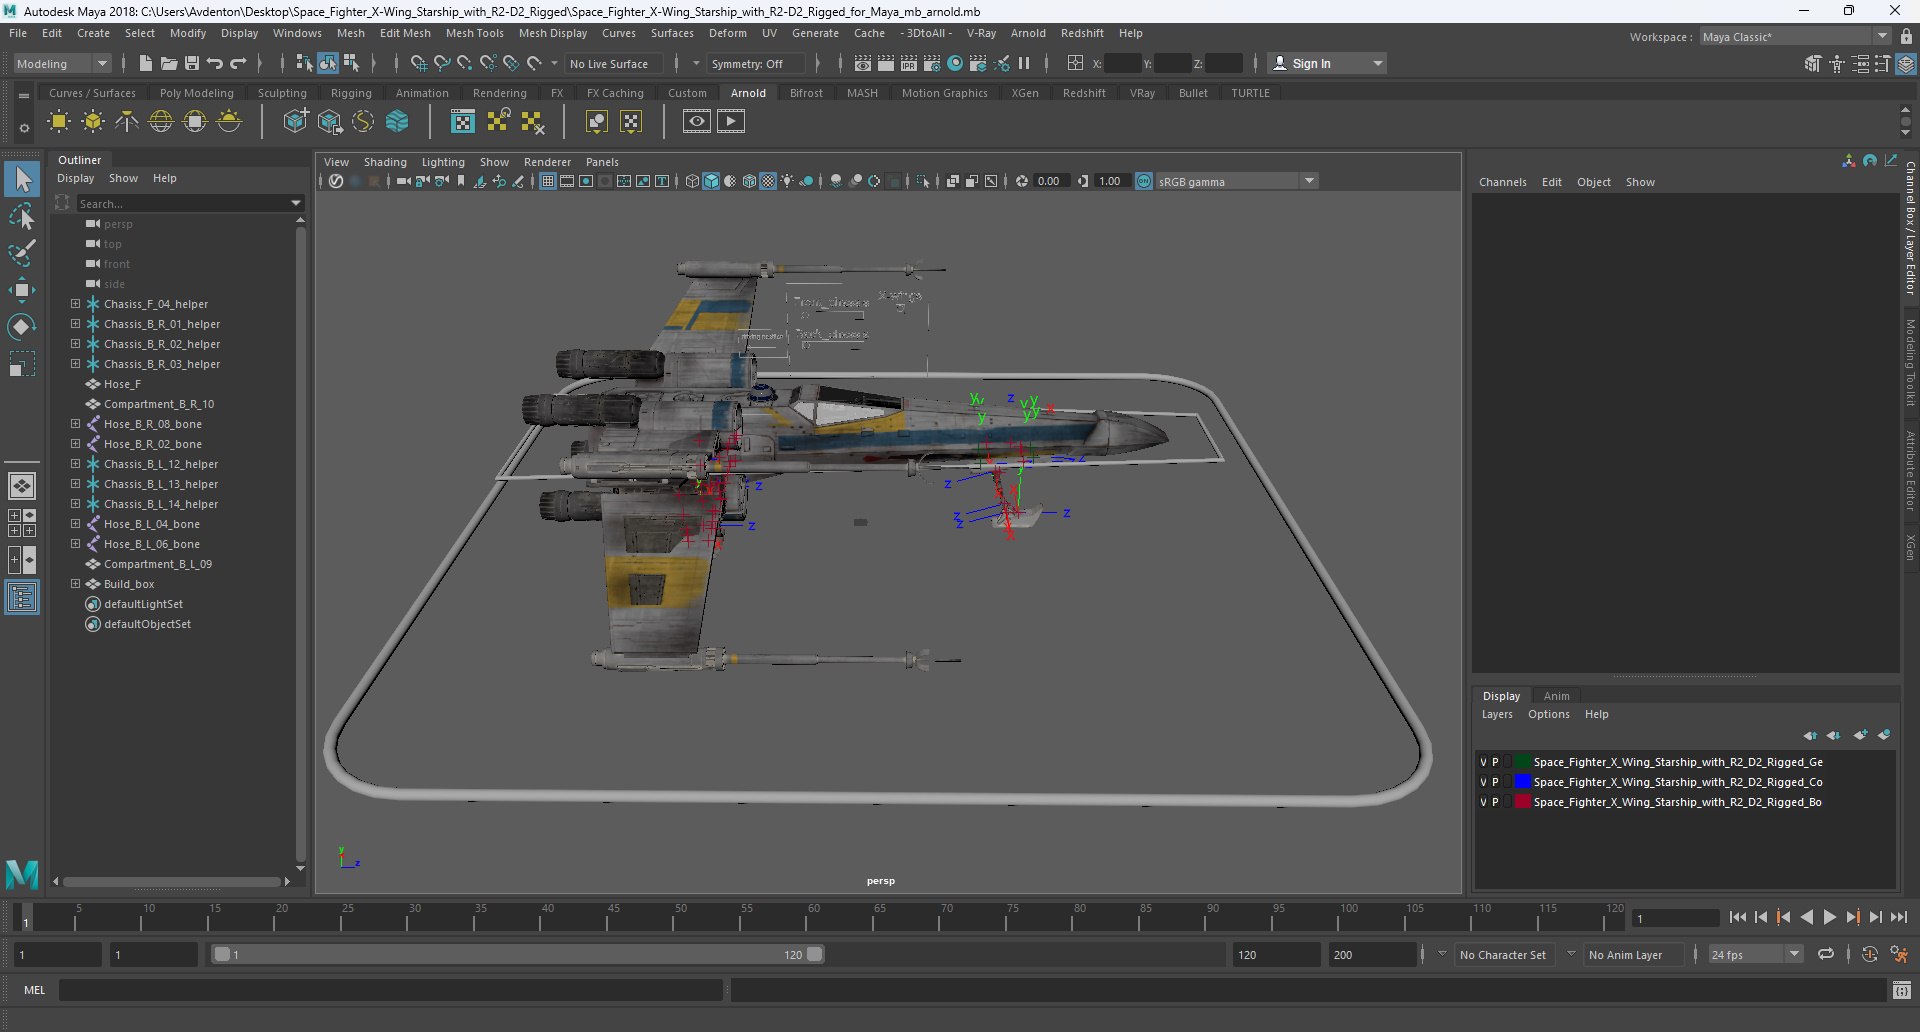Activate the Lasso select tool
1920x1032 pixels.
(22, 216)
